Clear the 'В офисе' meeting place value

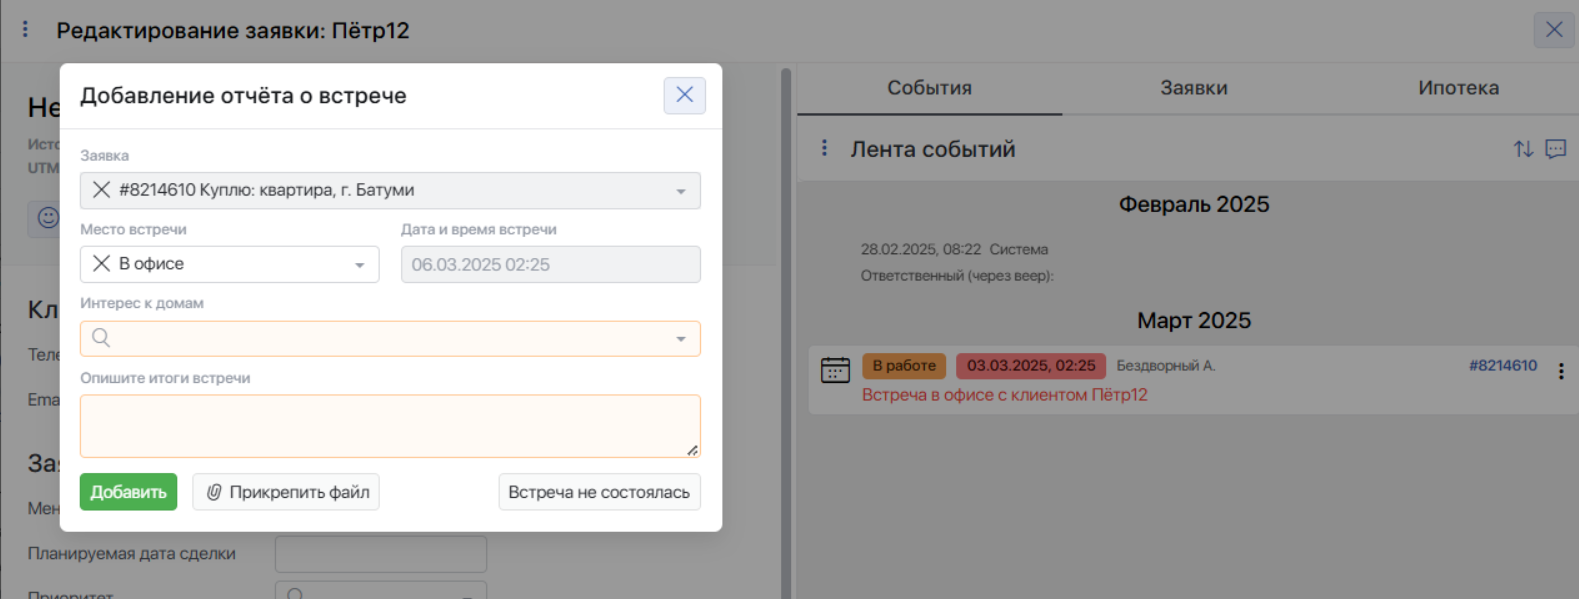click(101, 264)
